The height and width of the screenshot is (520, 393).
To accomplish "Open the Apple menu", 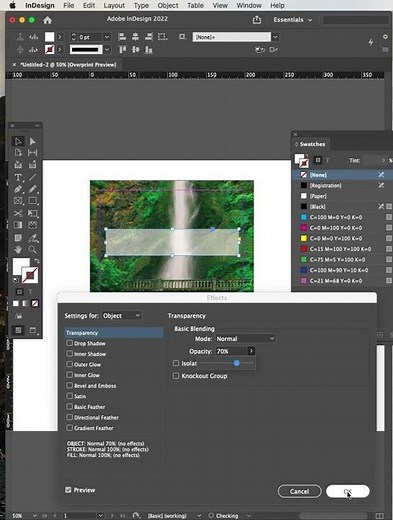I will [x=12, y=5].
